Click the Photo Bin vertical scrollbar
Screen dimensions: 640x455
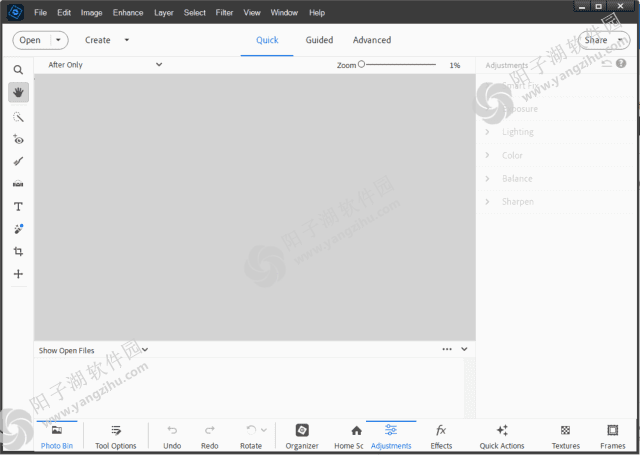tap(470, 388)
